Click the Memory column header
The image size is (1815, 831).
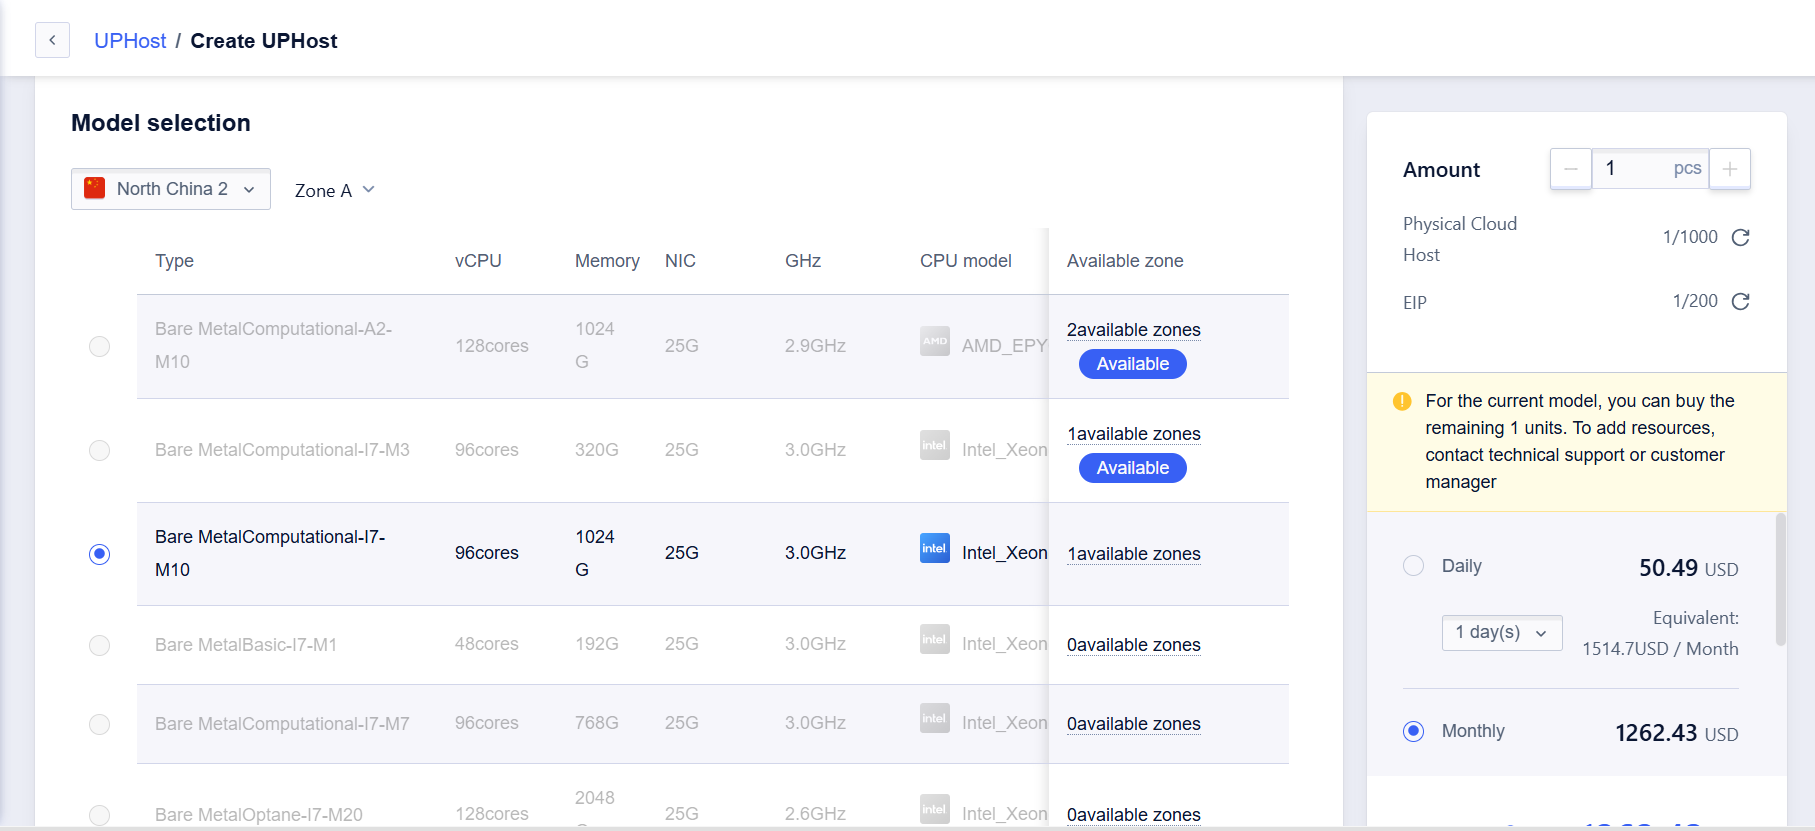click(x=607, y=261)
